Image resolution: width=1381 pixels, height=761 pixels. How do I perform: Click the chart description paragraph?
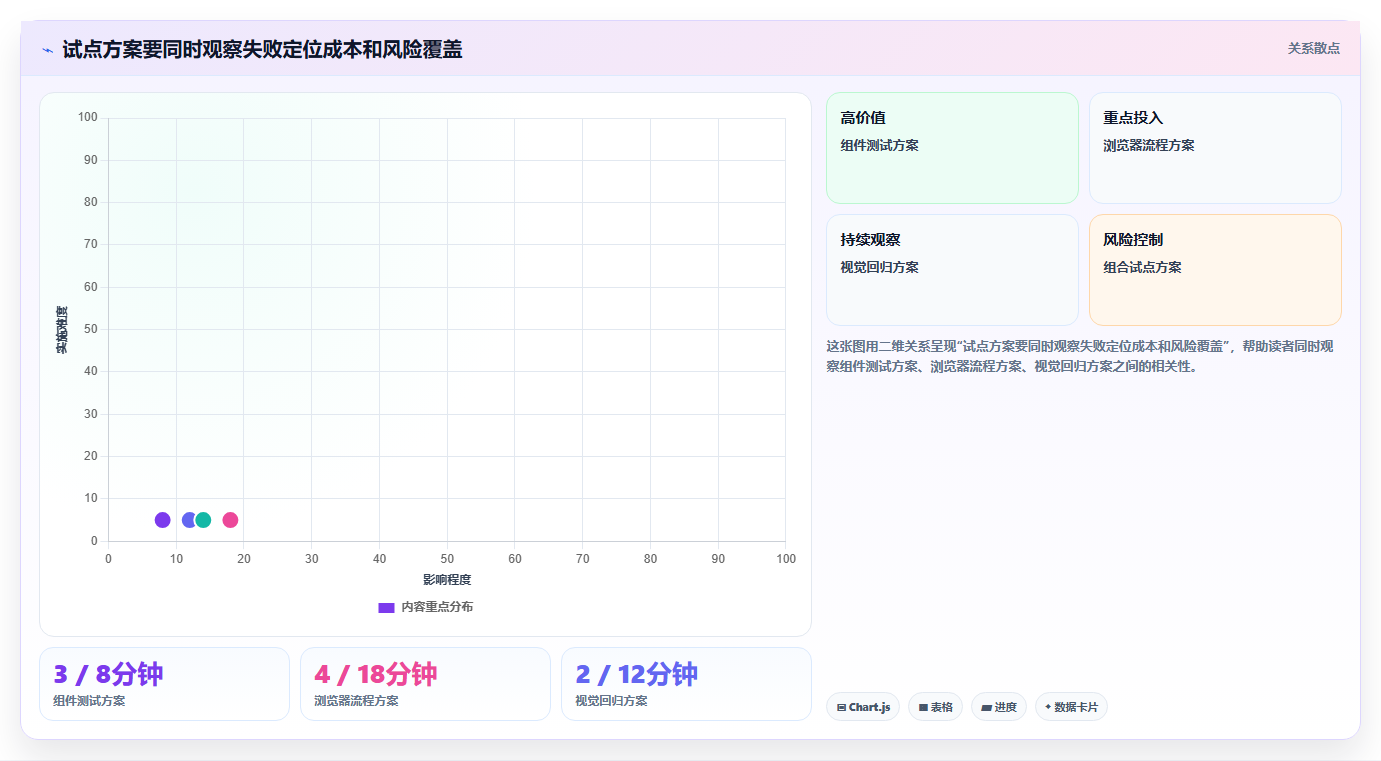coord(1083,356)
